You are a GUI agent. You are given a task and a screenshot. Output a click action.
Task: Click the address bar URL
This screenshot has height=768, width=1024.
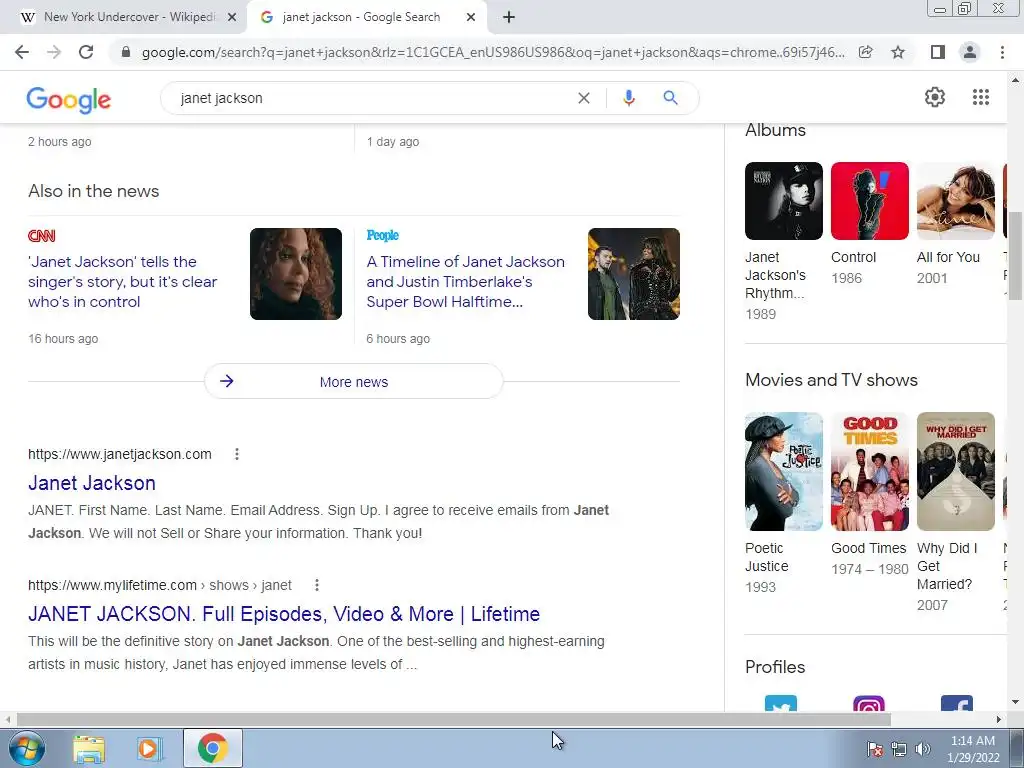coord(493,52)
